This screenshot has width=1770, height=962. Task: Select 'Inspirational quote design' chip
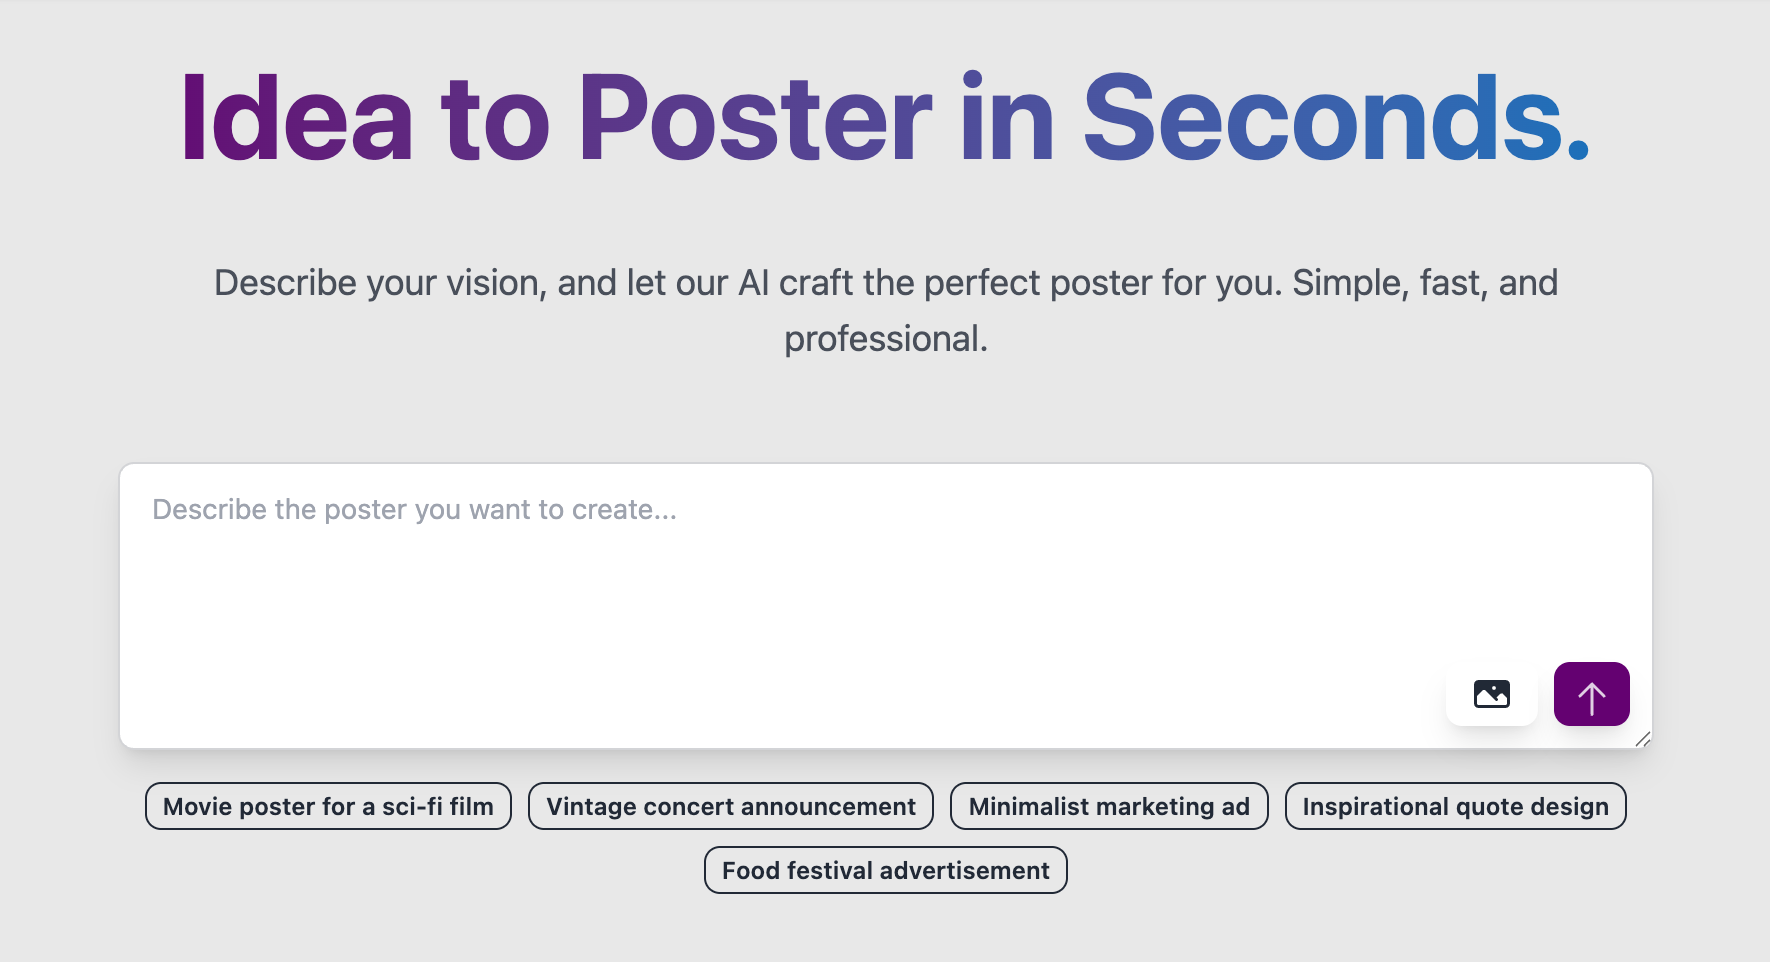tap(1455, 806)
